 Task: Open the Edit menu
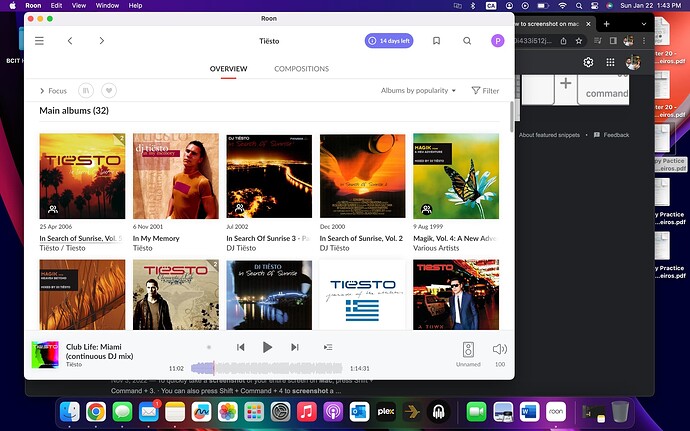coord(56,5)
